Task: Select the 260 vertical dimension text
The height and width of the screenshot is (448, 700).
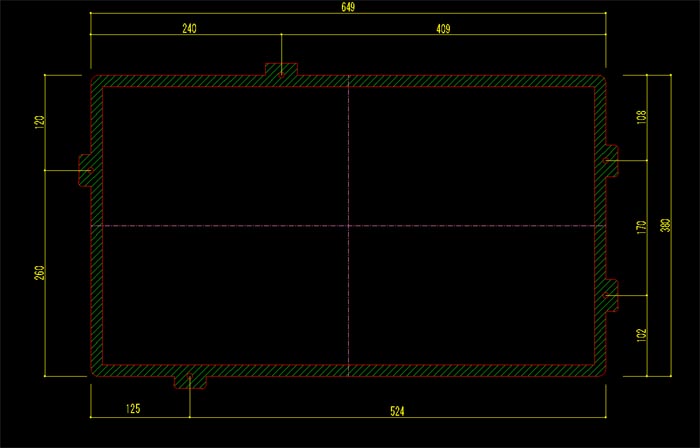Action: (x=39, y=273)
